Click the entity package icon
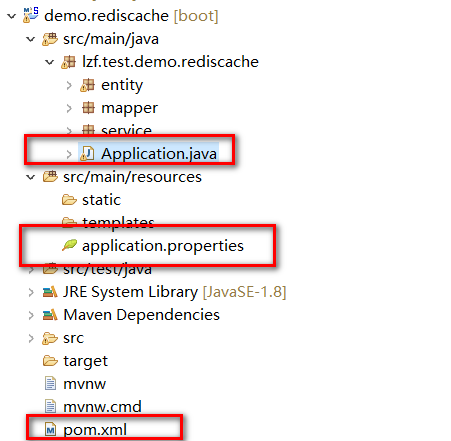 tap(88, 85)
